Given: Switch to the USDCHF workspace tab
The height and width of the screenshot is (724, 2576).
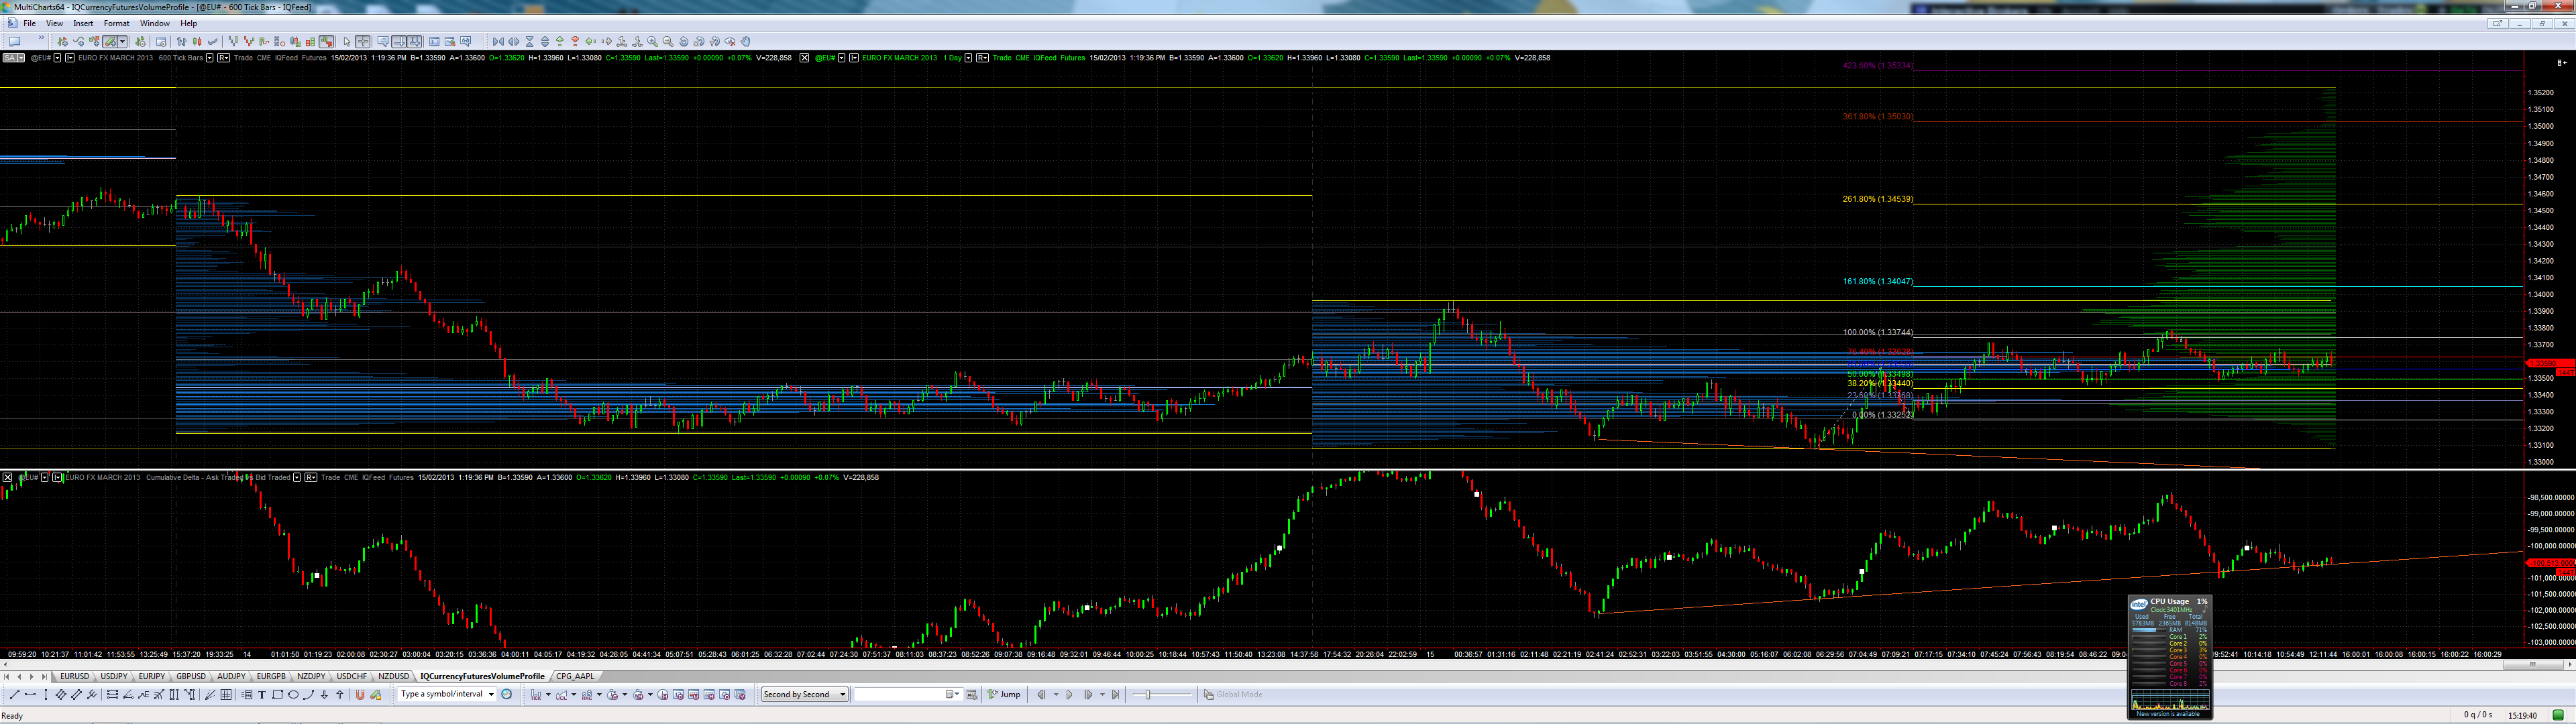Looking at the screenshot, I should pos(352,677).
